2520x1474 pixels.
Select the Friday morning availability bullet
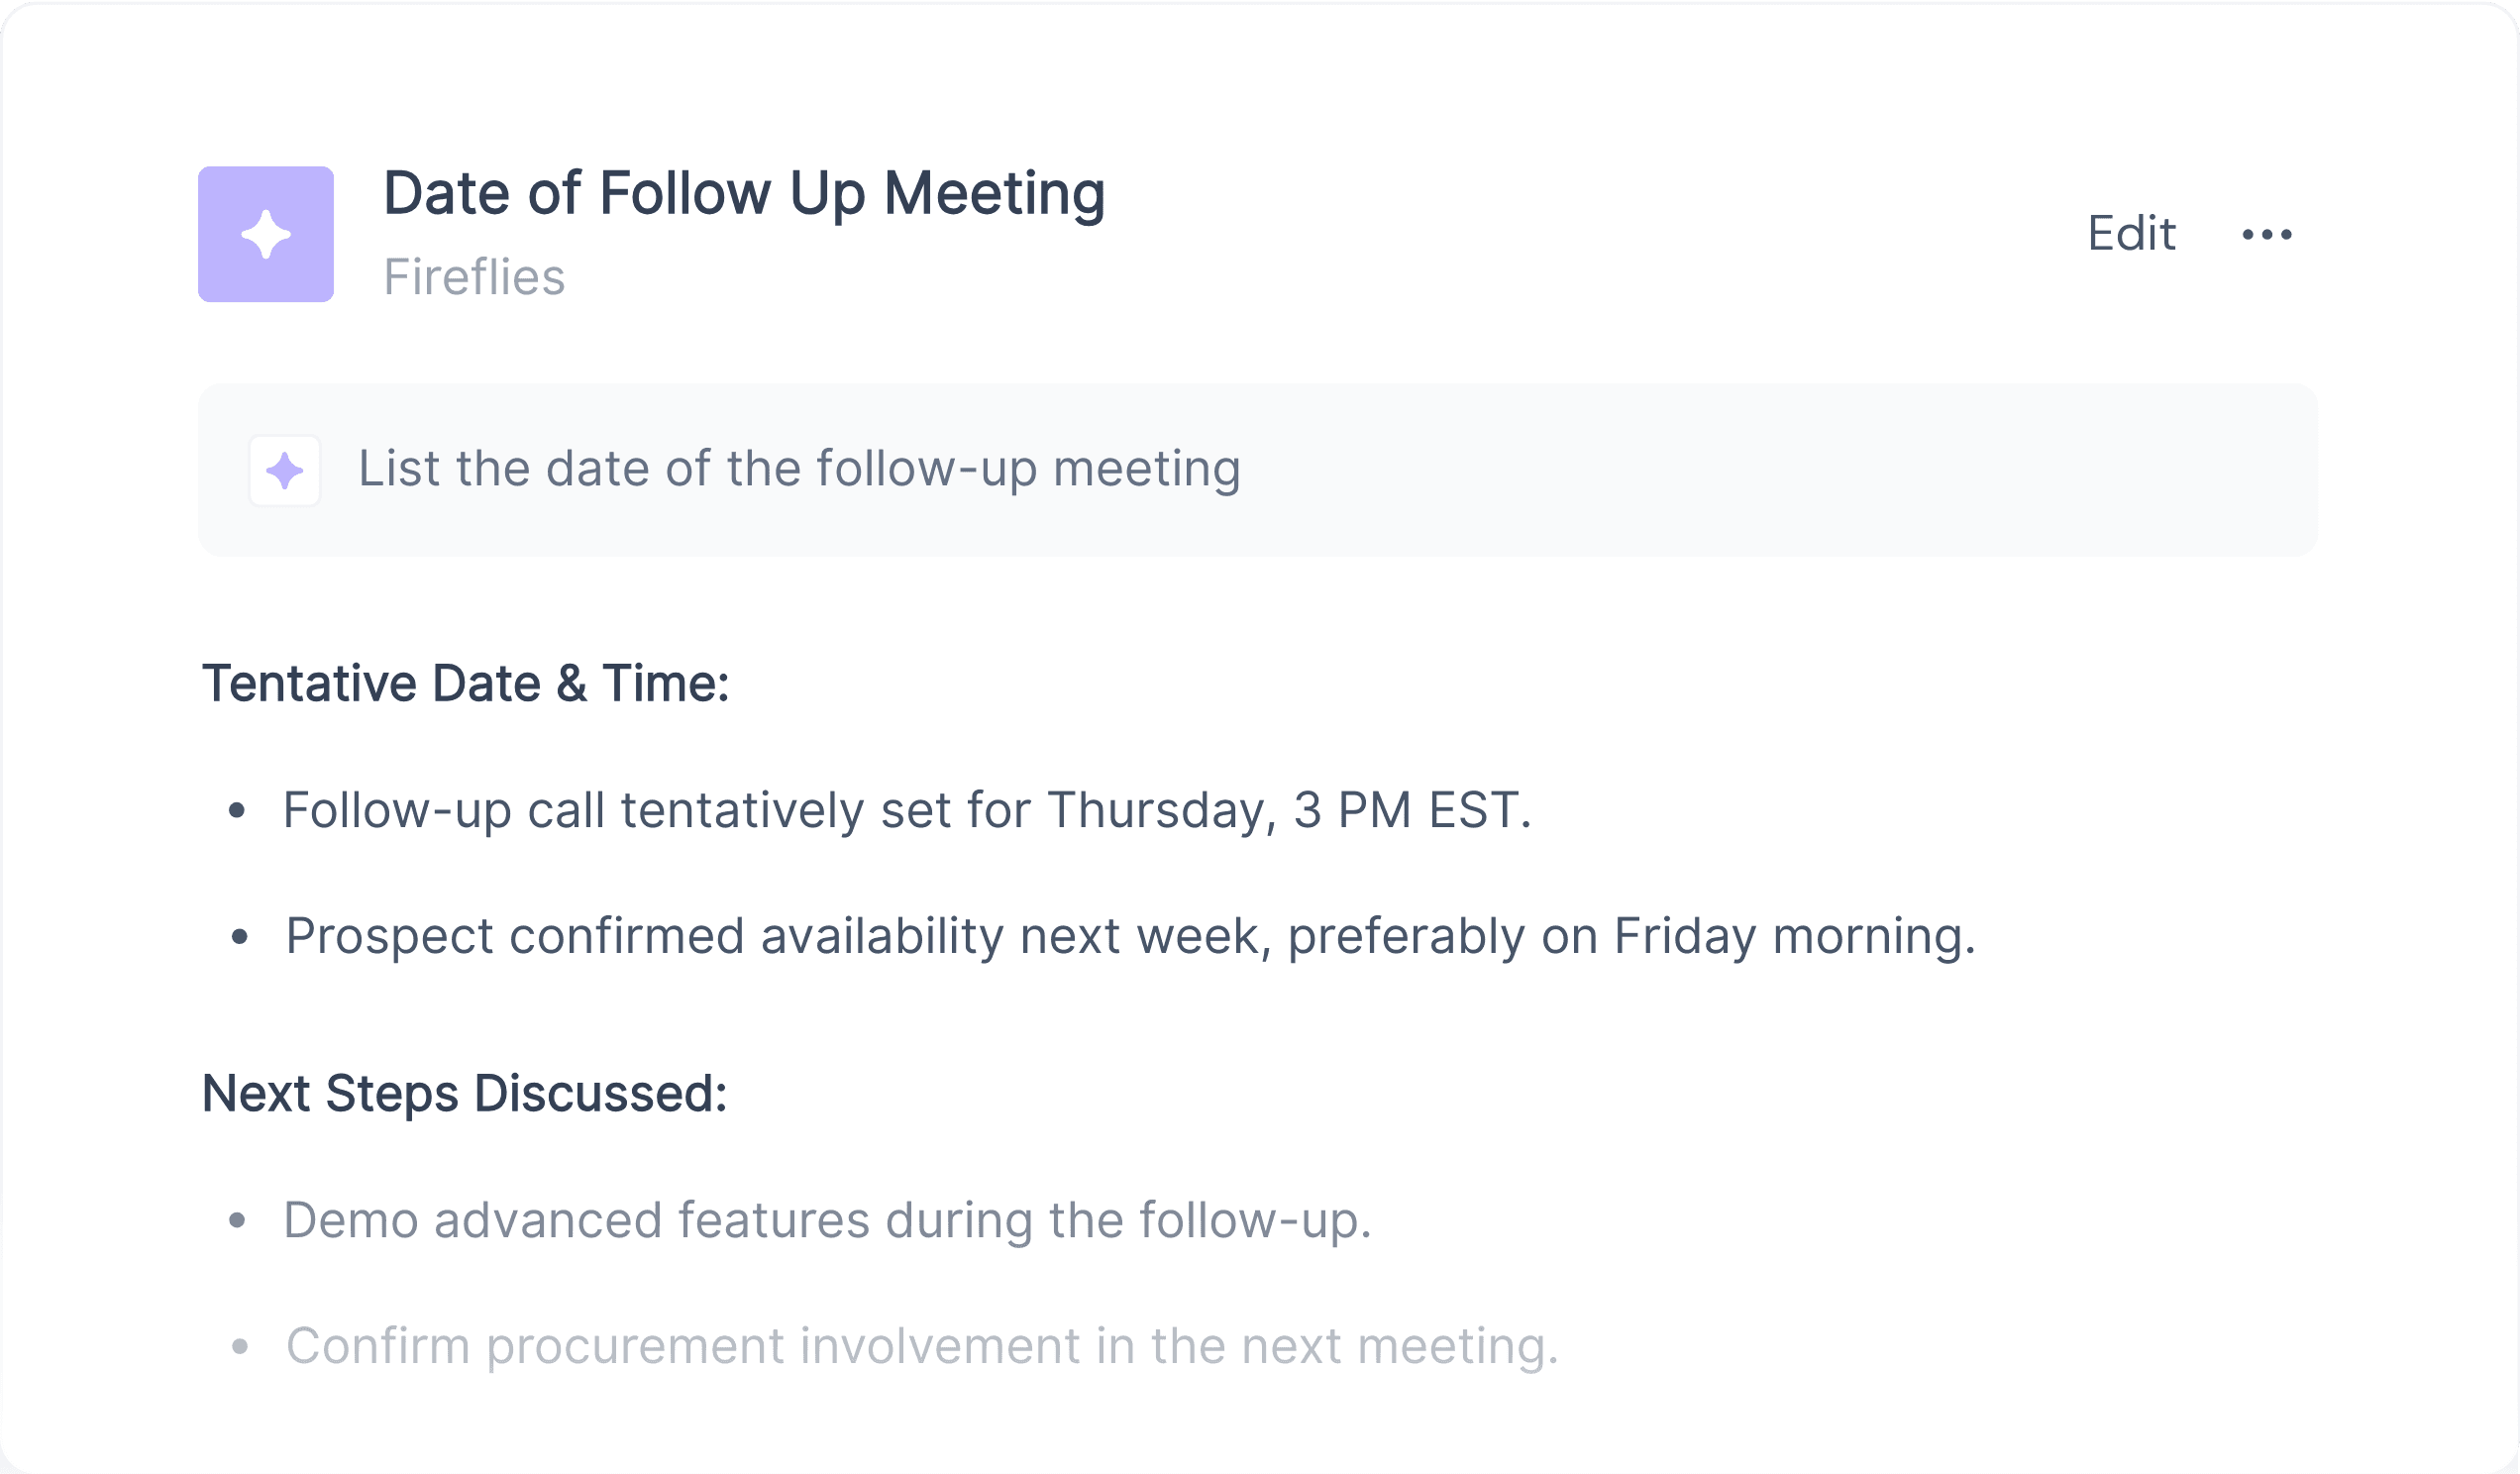click(1131, 937)
